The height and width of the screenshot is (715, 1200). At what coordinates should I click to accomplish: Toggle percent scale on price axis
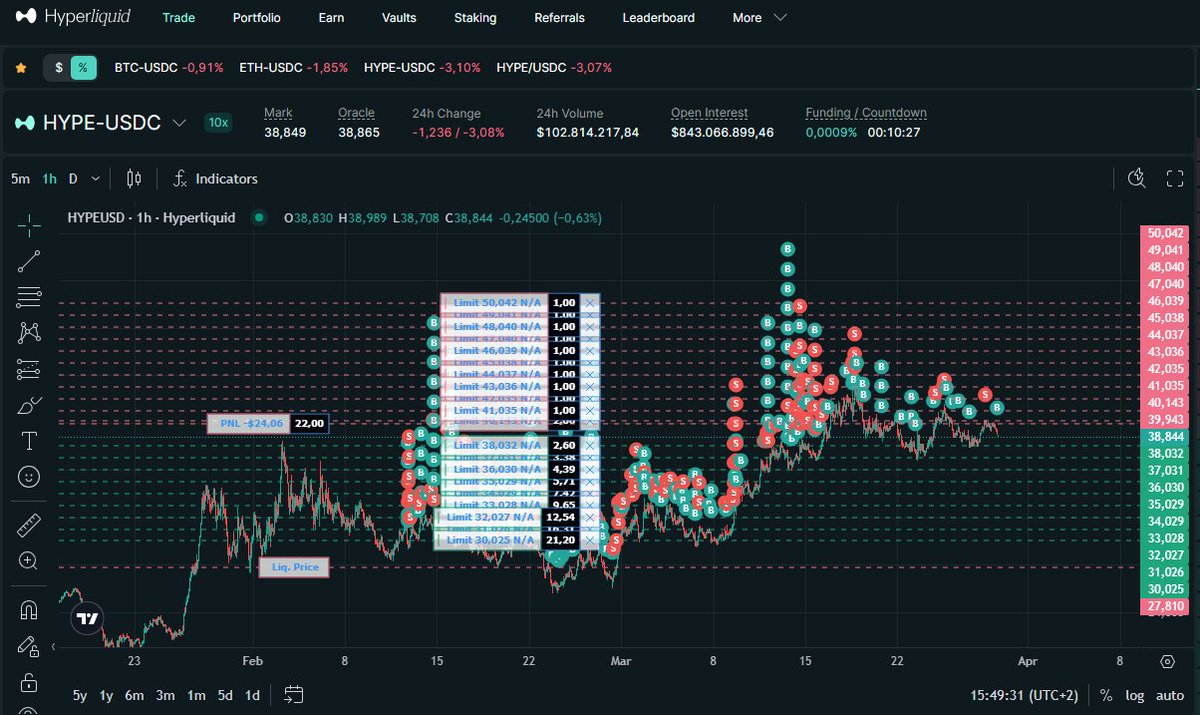1106,695
